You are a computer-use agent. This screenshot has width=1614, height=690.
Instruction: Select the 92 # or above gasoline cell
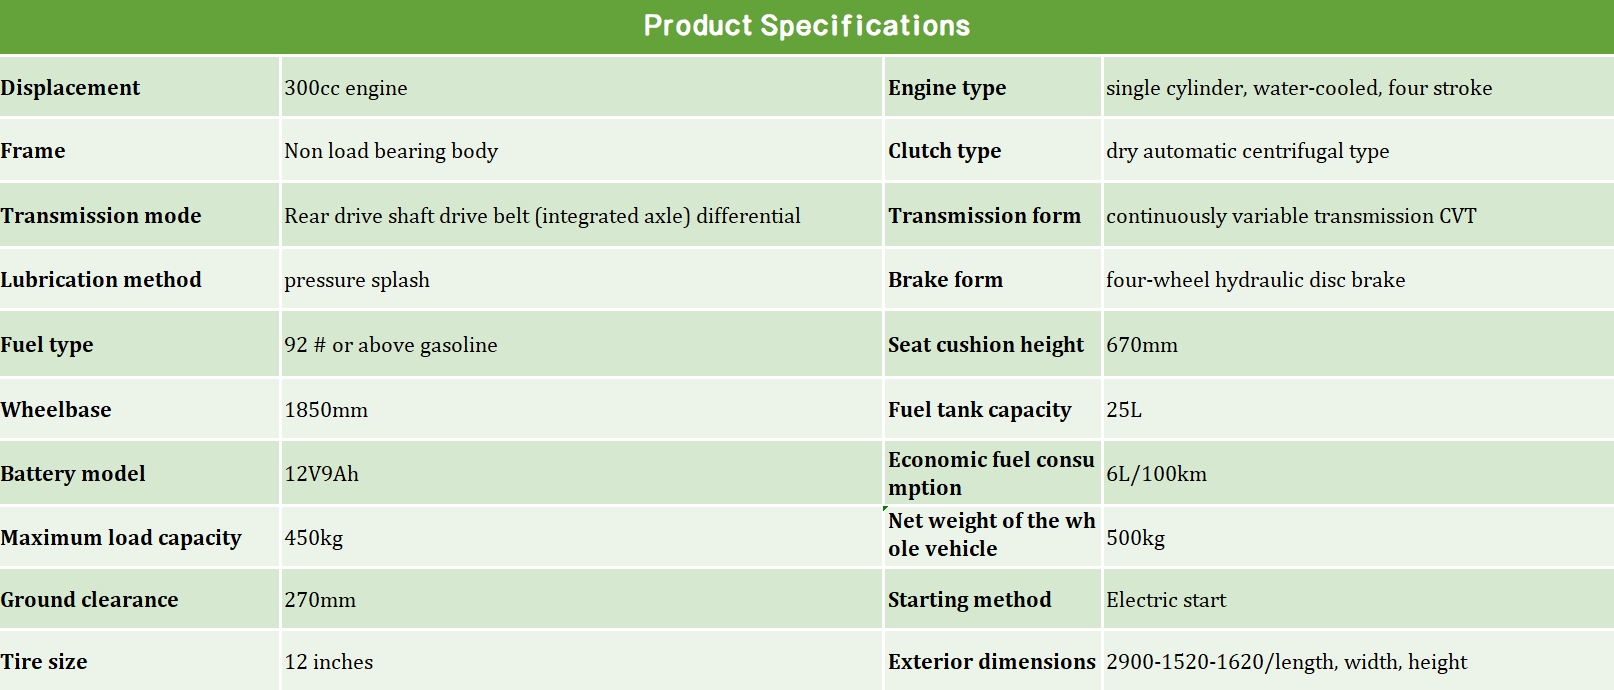[x=391, y=345]
